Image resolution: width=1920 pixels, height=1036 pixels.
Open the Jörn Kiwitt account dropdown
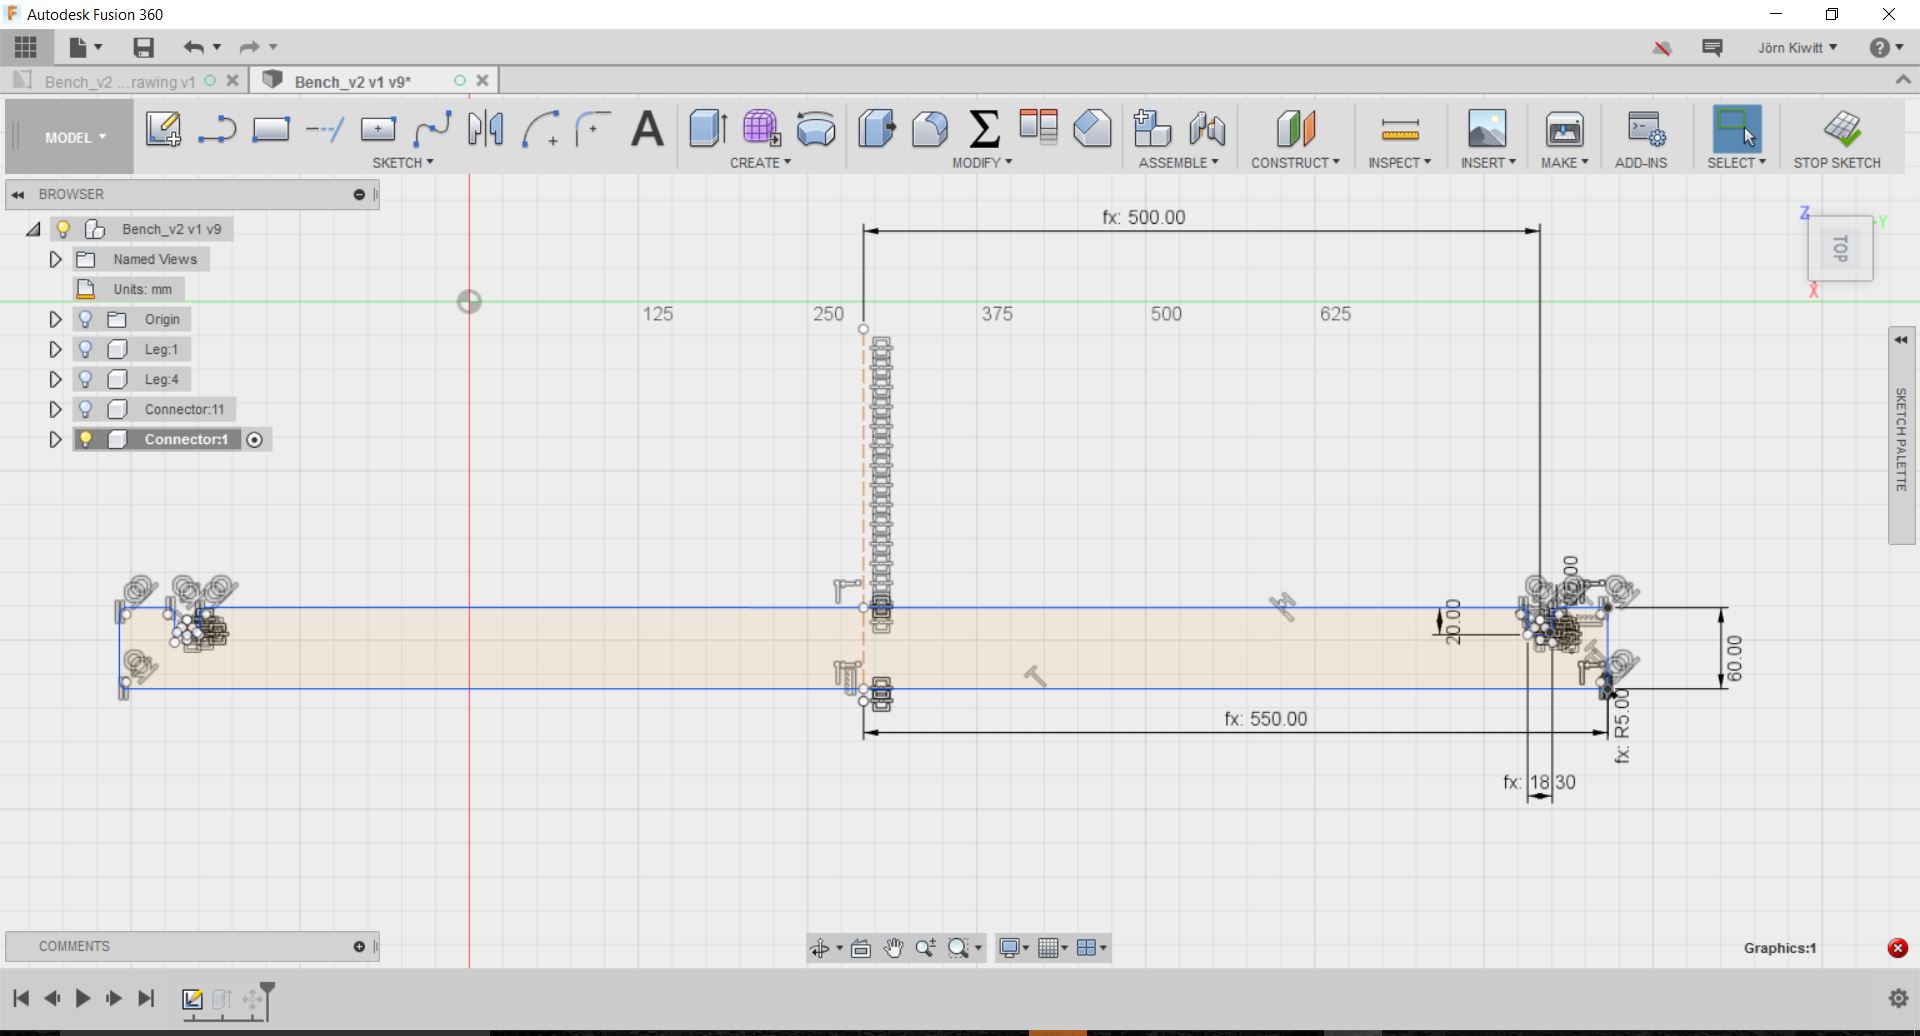click(x=1797, y=47)
